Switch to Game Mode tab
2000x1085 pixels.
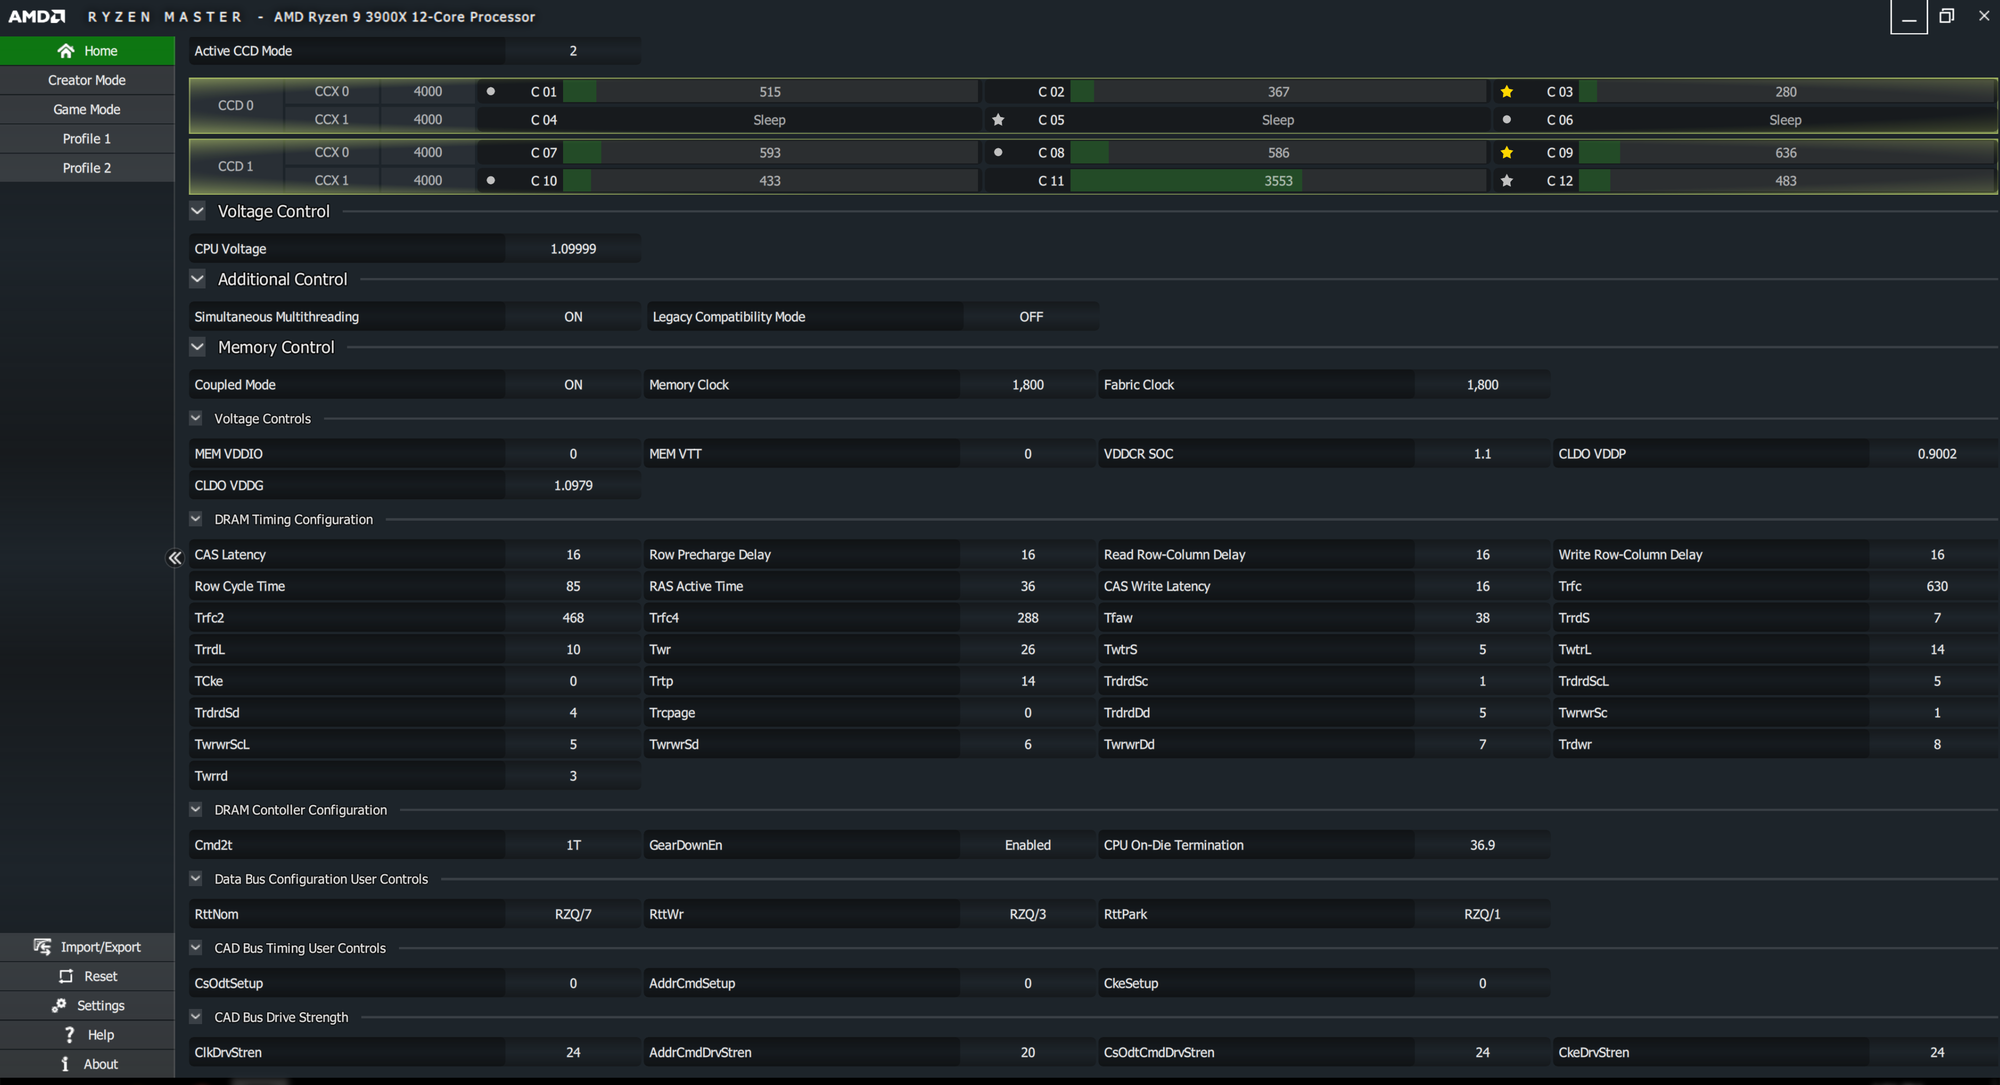pos(87,109)
